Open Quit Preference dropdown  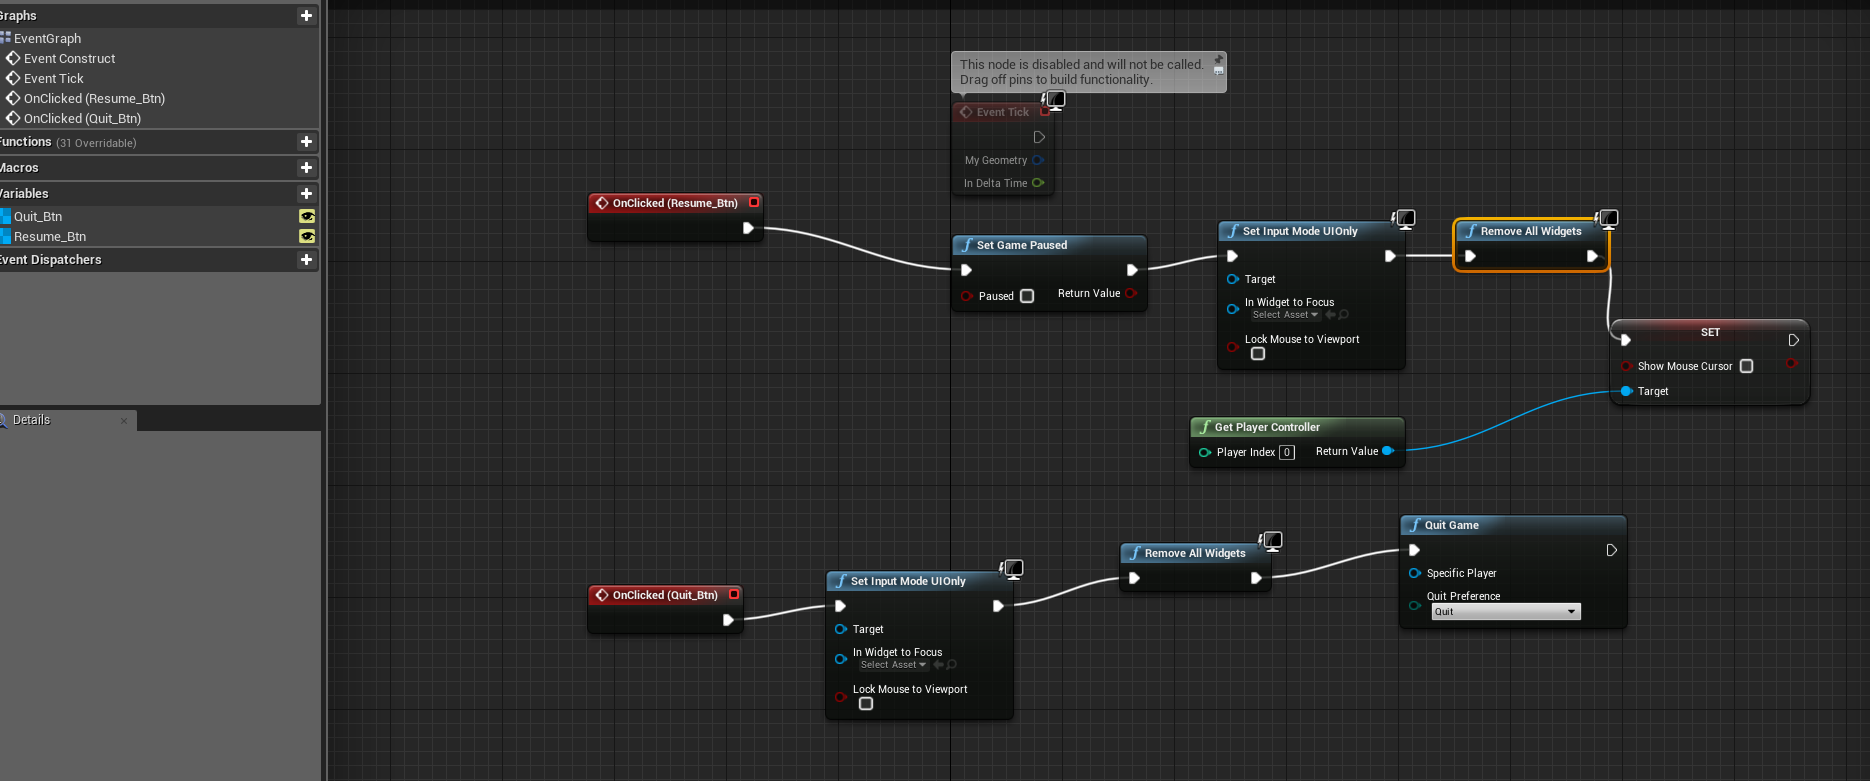point(1506,612)
